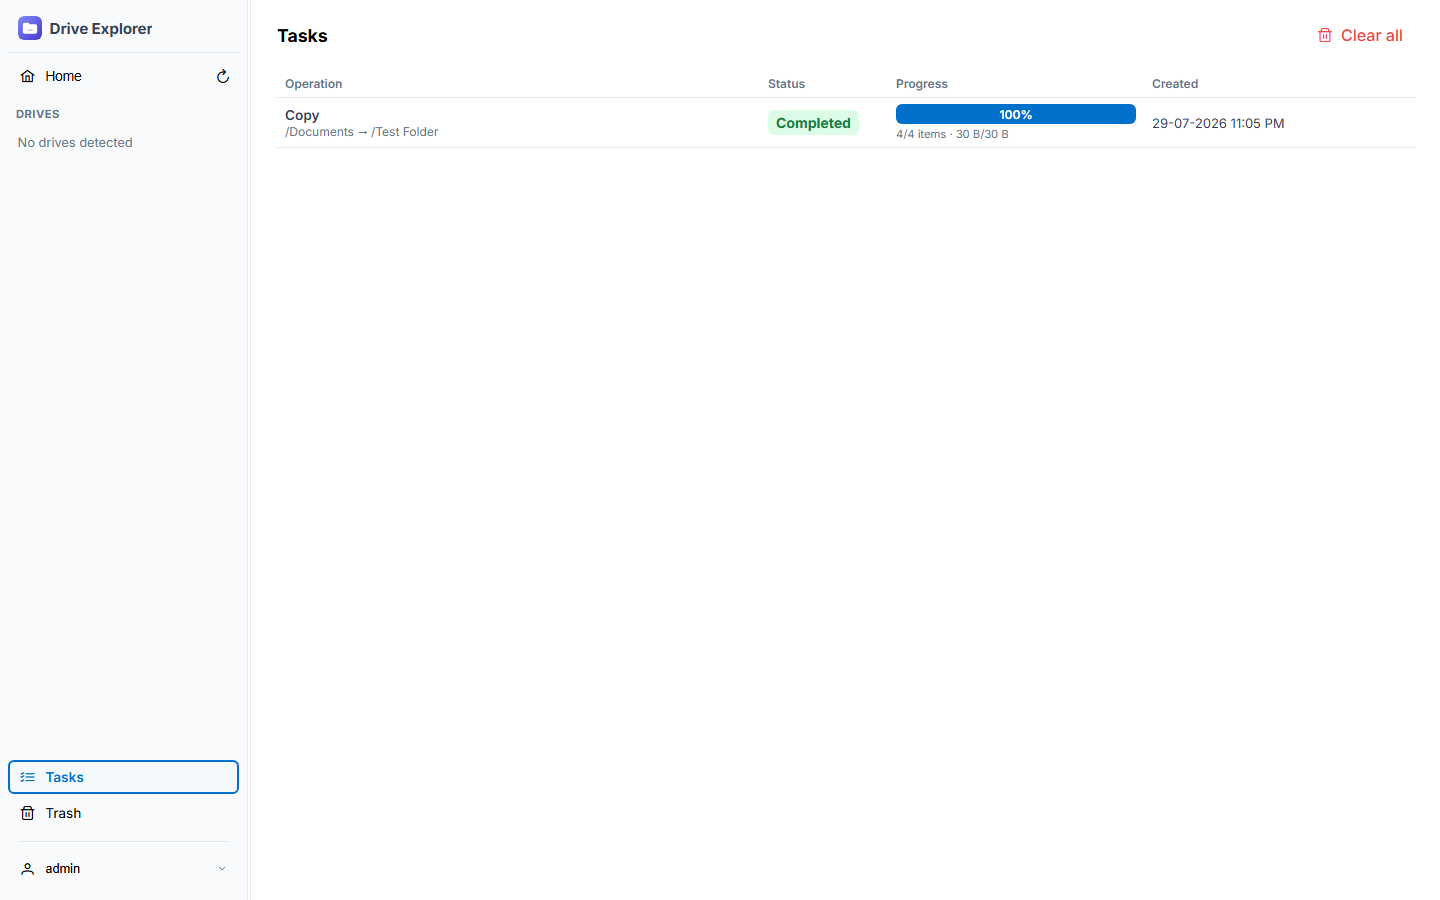Click the Completed status badge
This screenshot has height=900, width=1440.
tap(813, 123)
